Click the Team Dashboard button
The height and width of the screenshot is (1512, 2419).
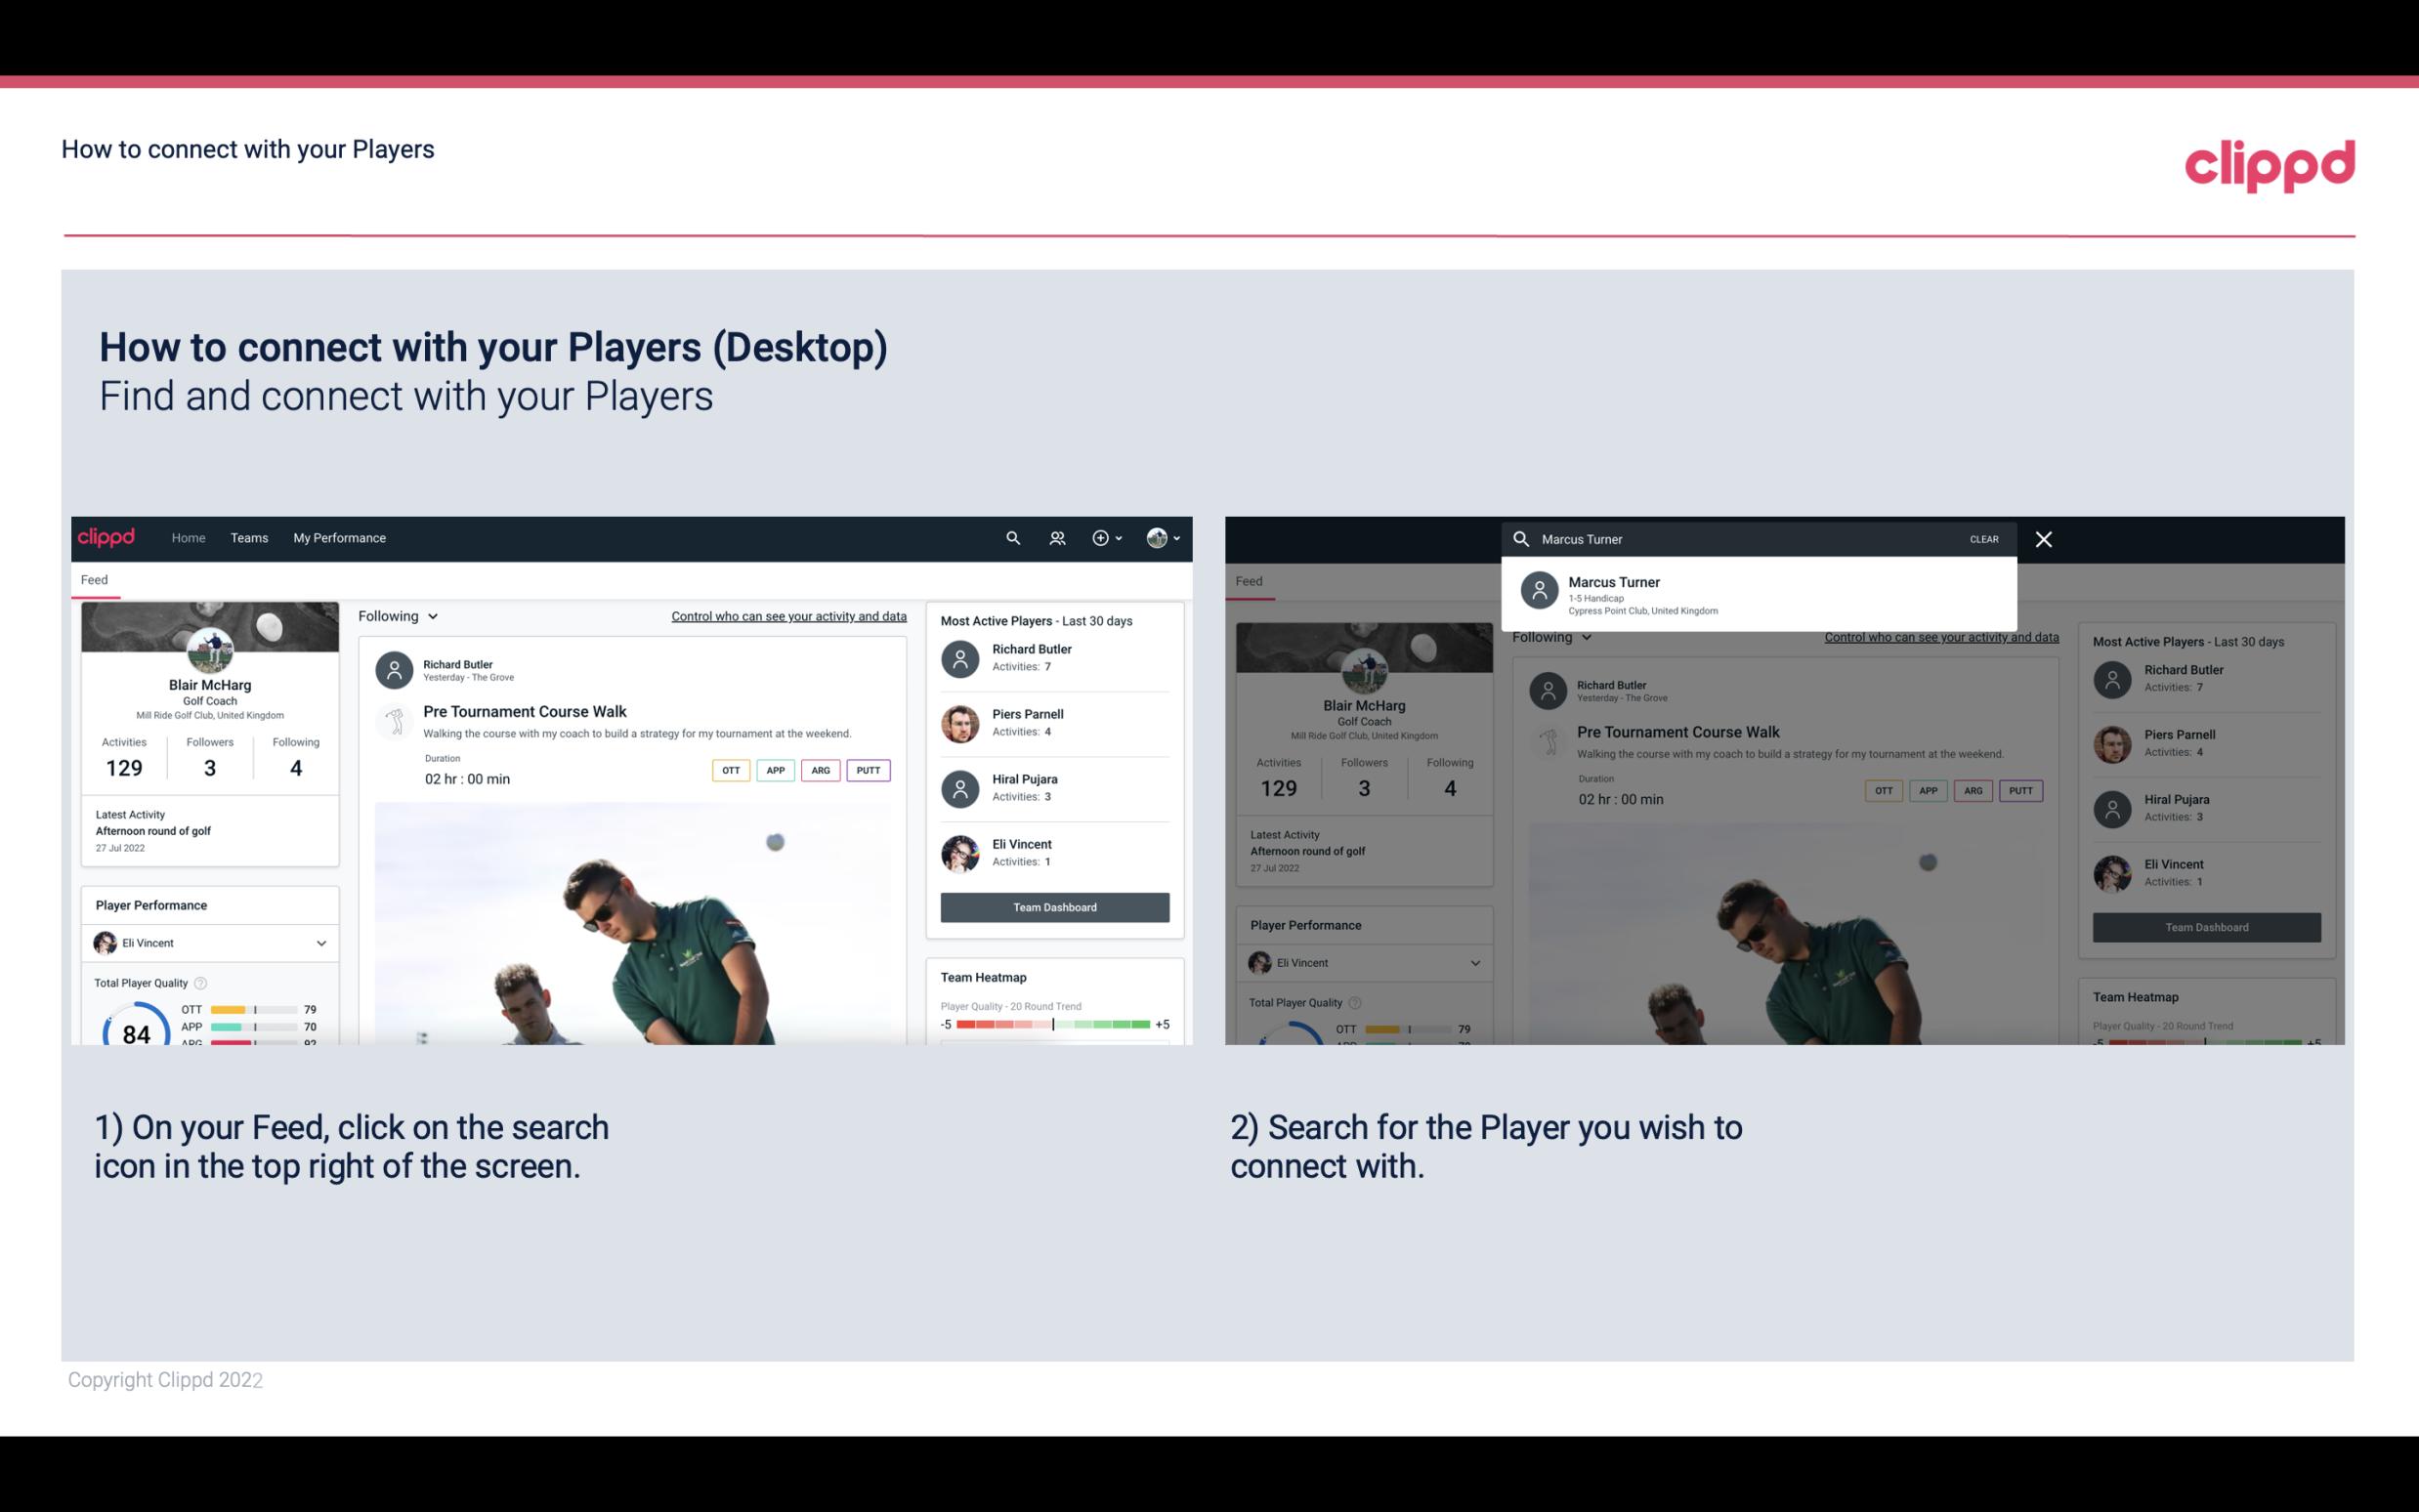[1053, 905]
